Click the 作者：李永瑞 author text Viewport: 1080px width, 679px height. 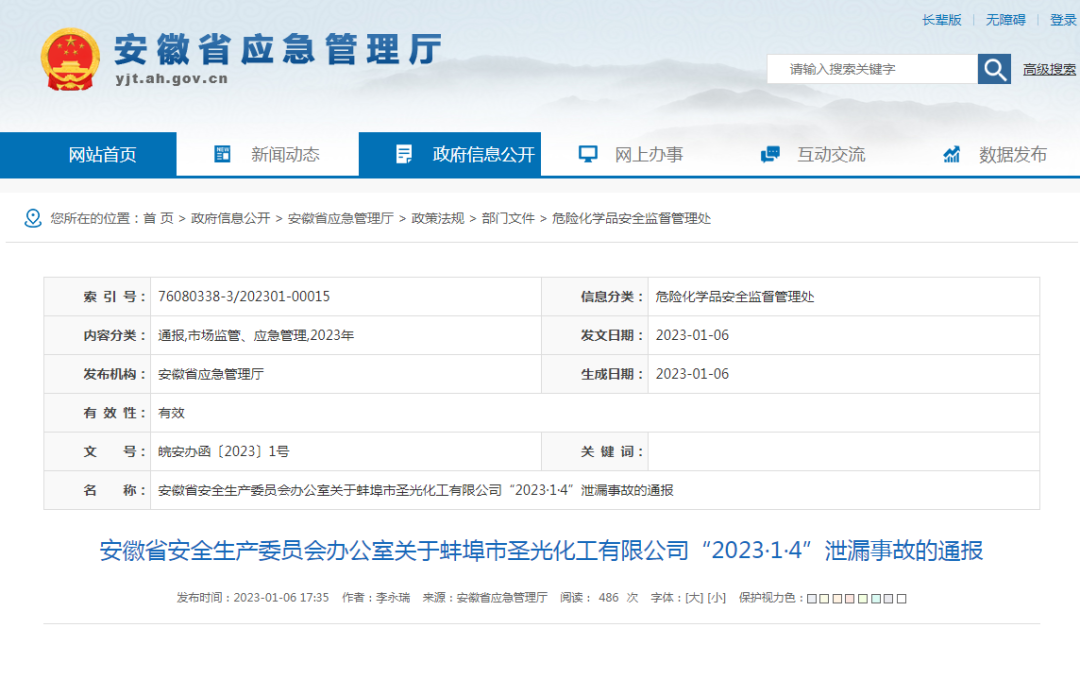pos(376,598)
